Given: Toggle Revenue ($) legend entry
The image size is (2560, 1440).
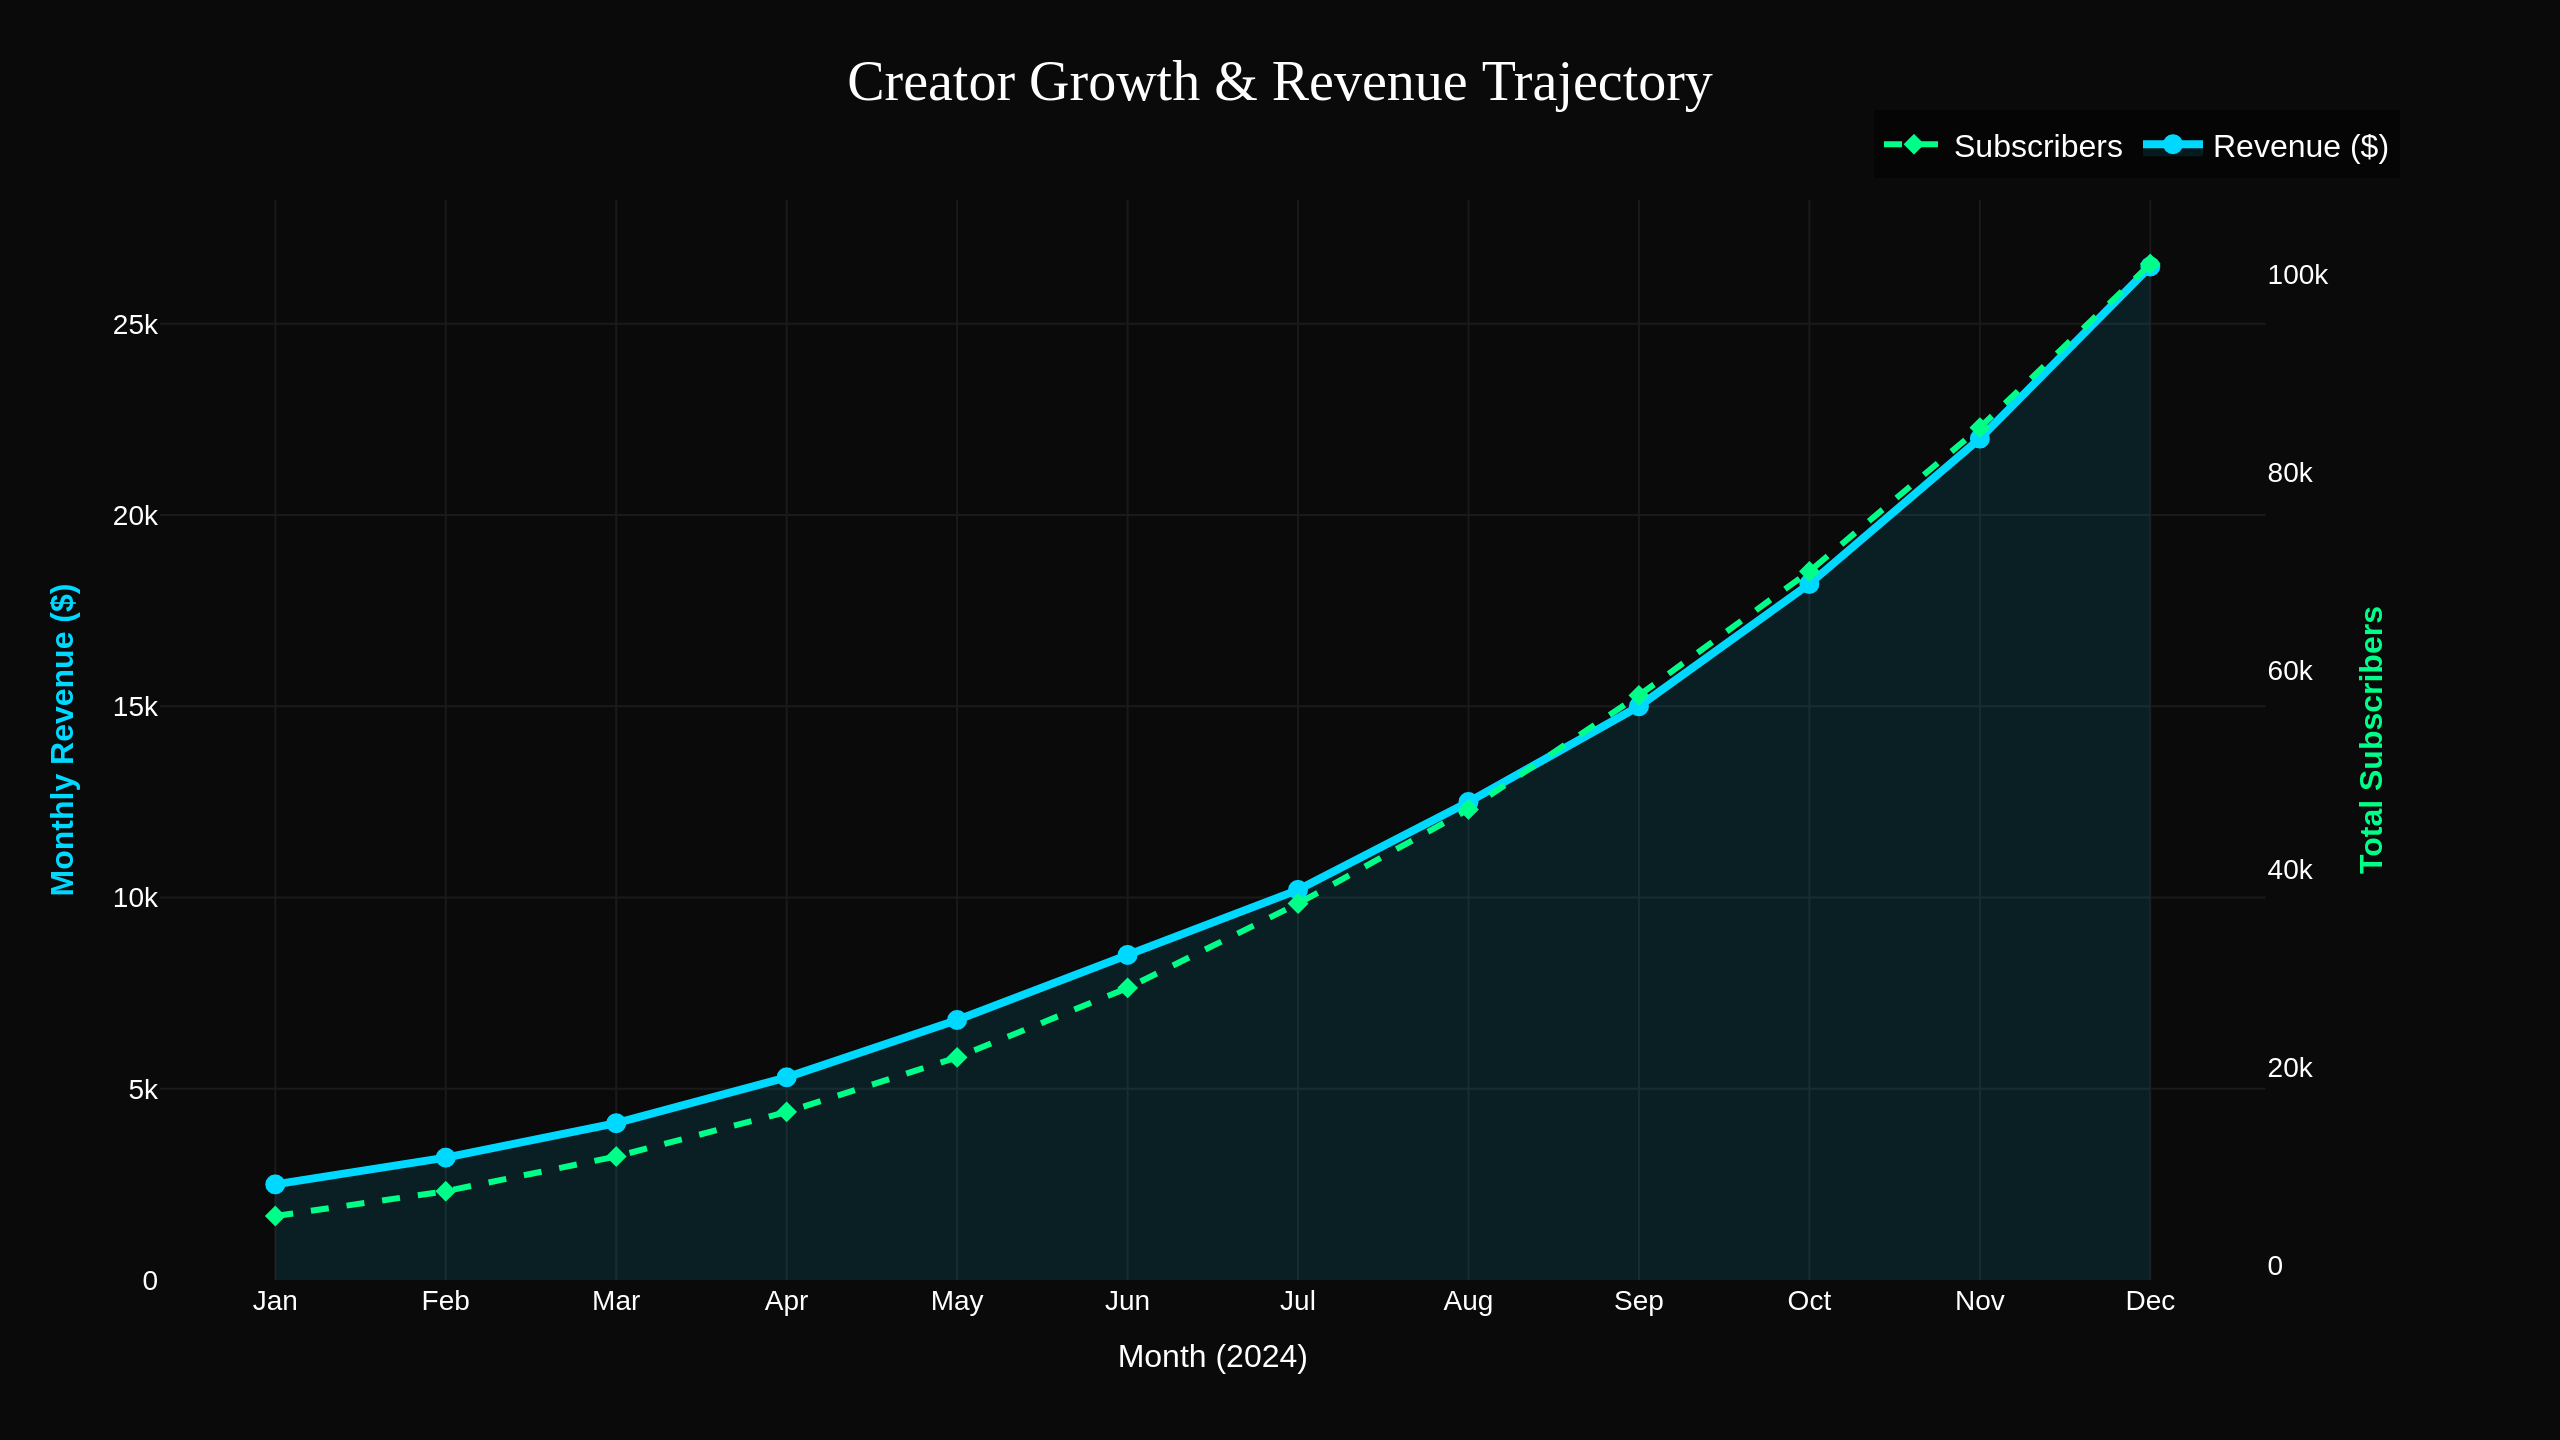Looking at the screenshot, I should (x=2299, y=147).
